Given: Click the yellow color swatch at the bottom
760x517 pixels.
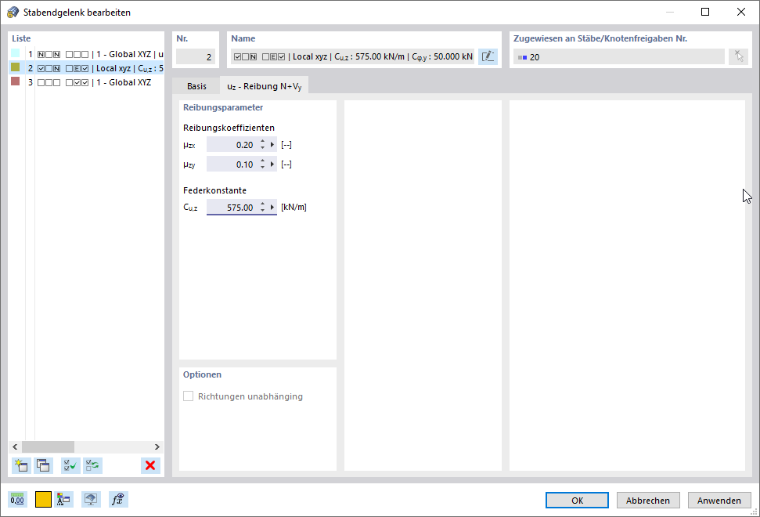Looking at the screenshot, I should click(43, 499).
